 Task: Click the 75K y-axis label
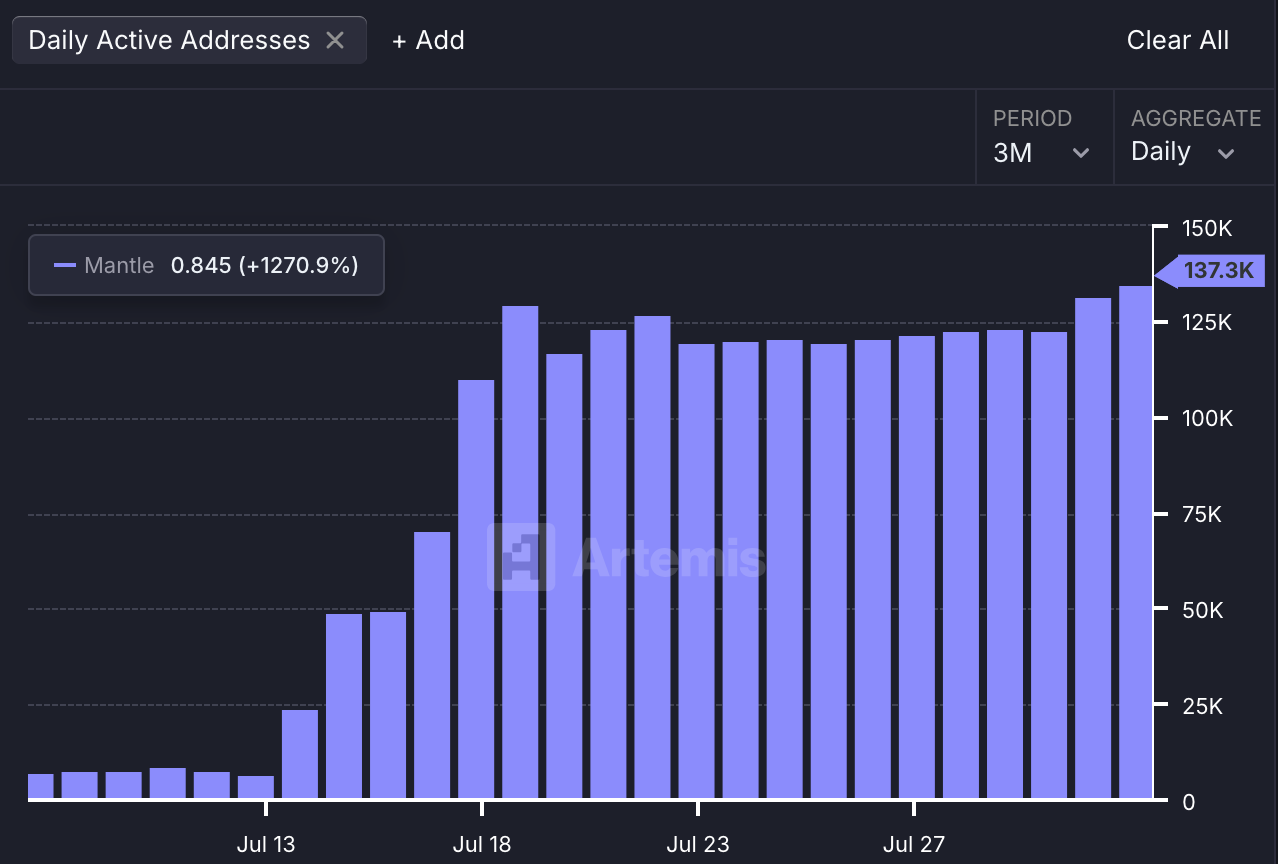(1202, 514)
